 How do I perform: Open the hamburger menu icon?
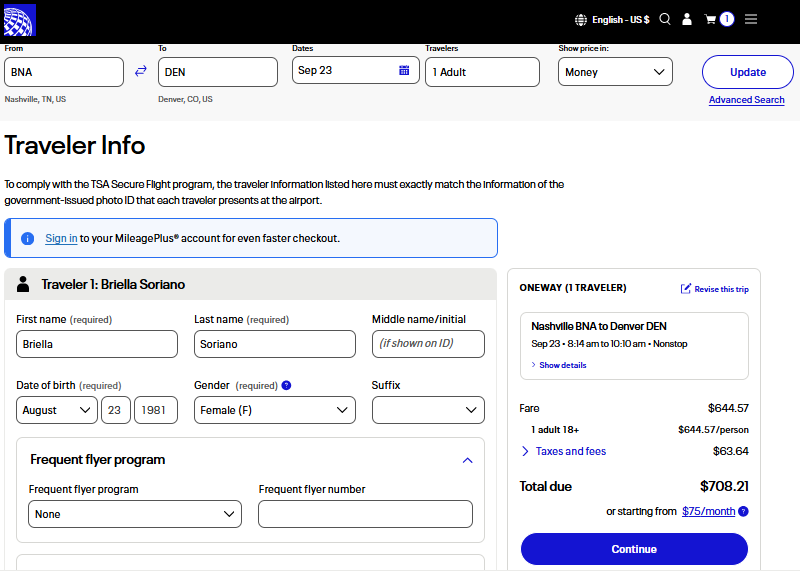coord(751,19)
